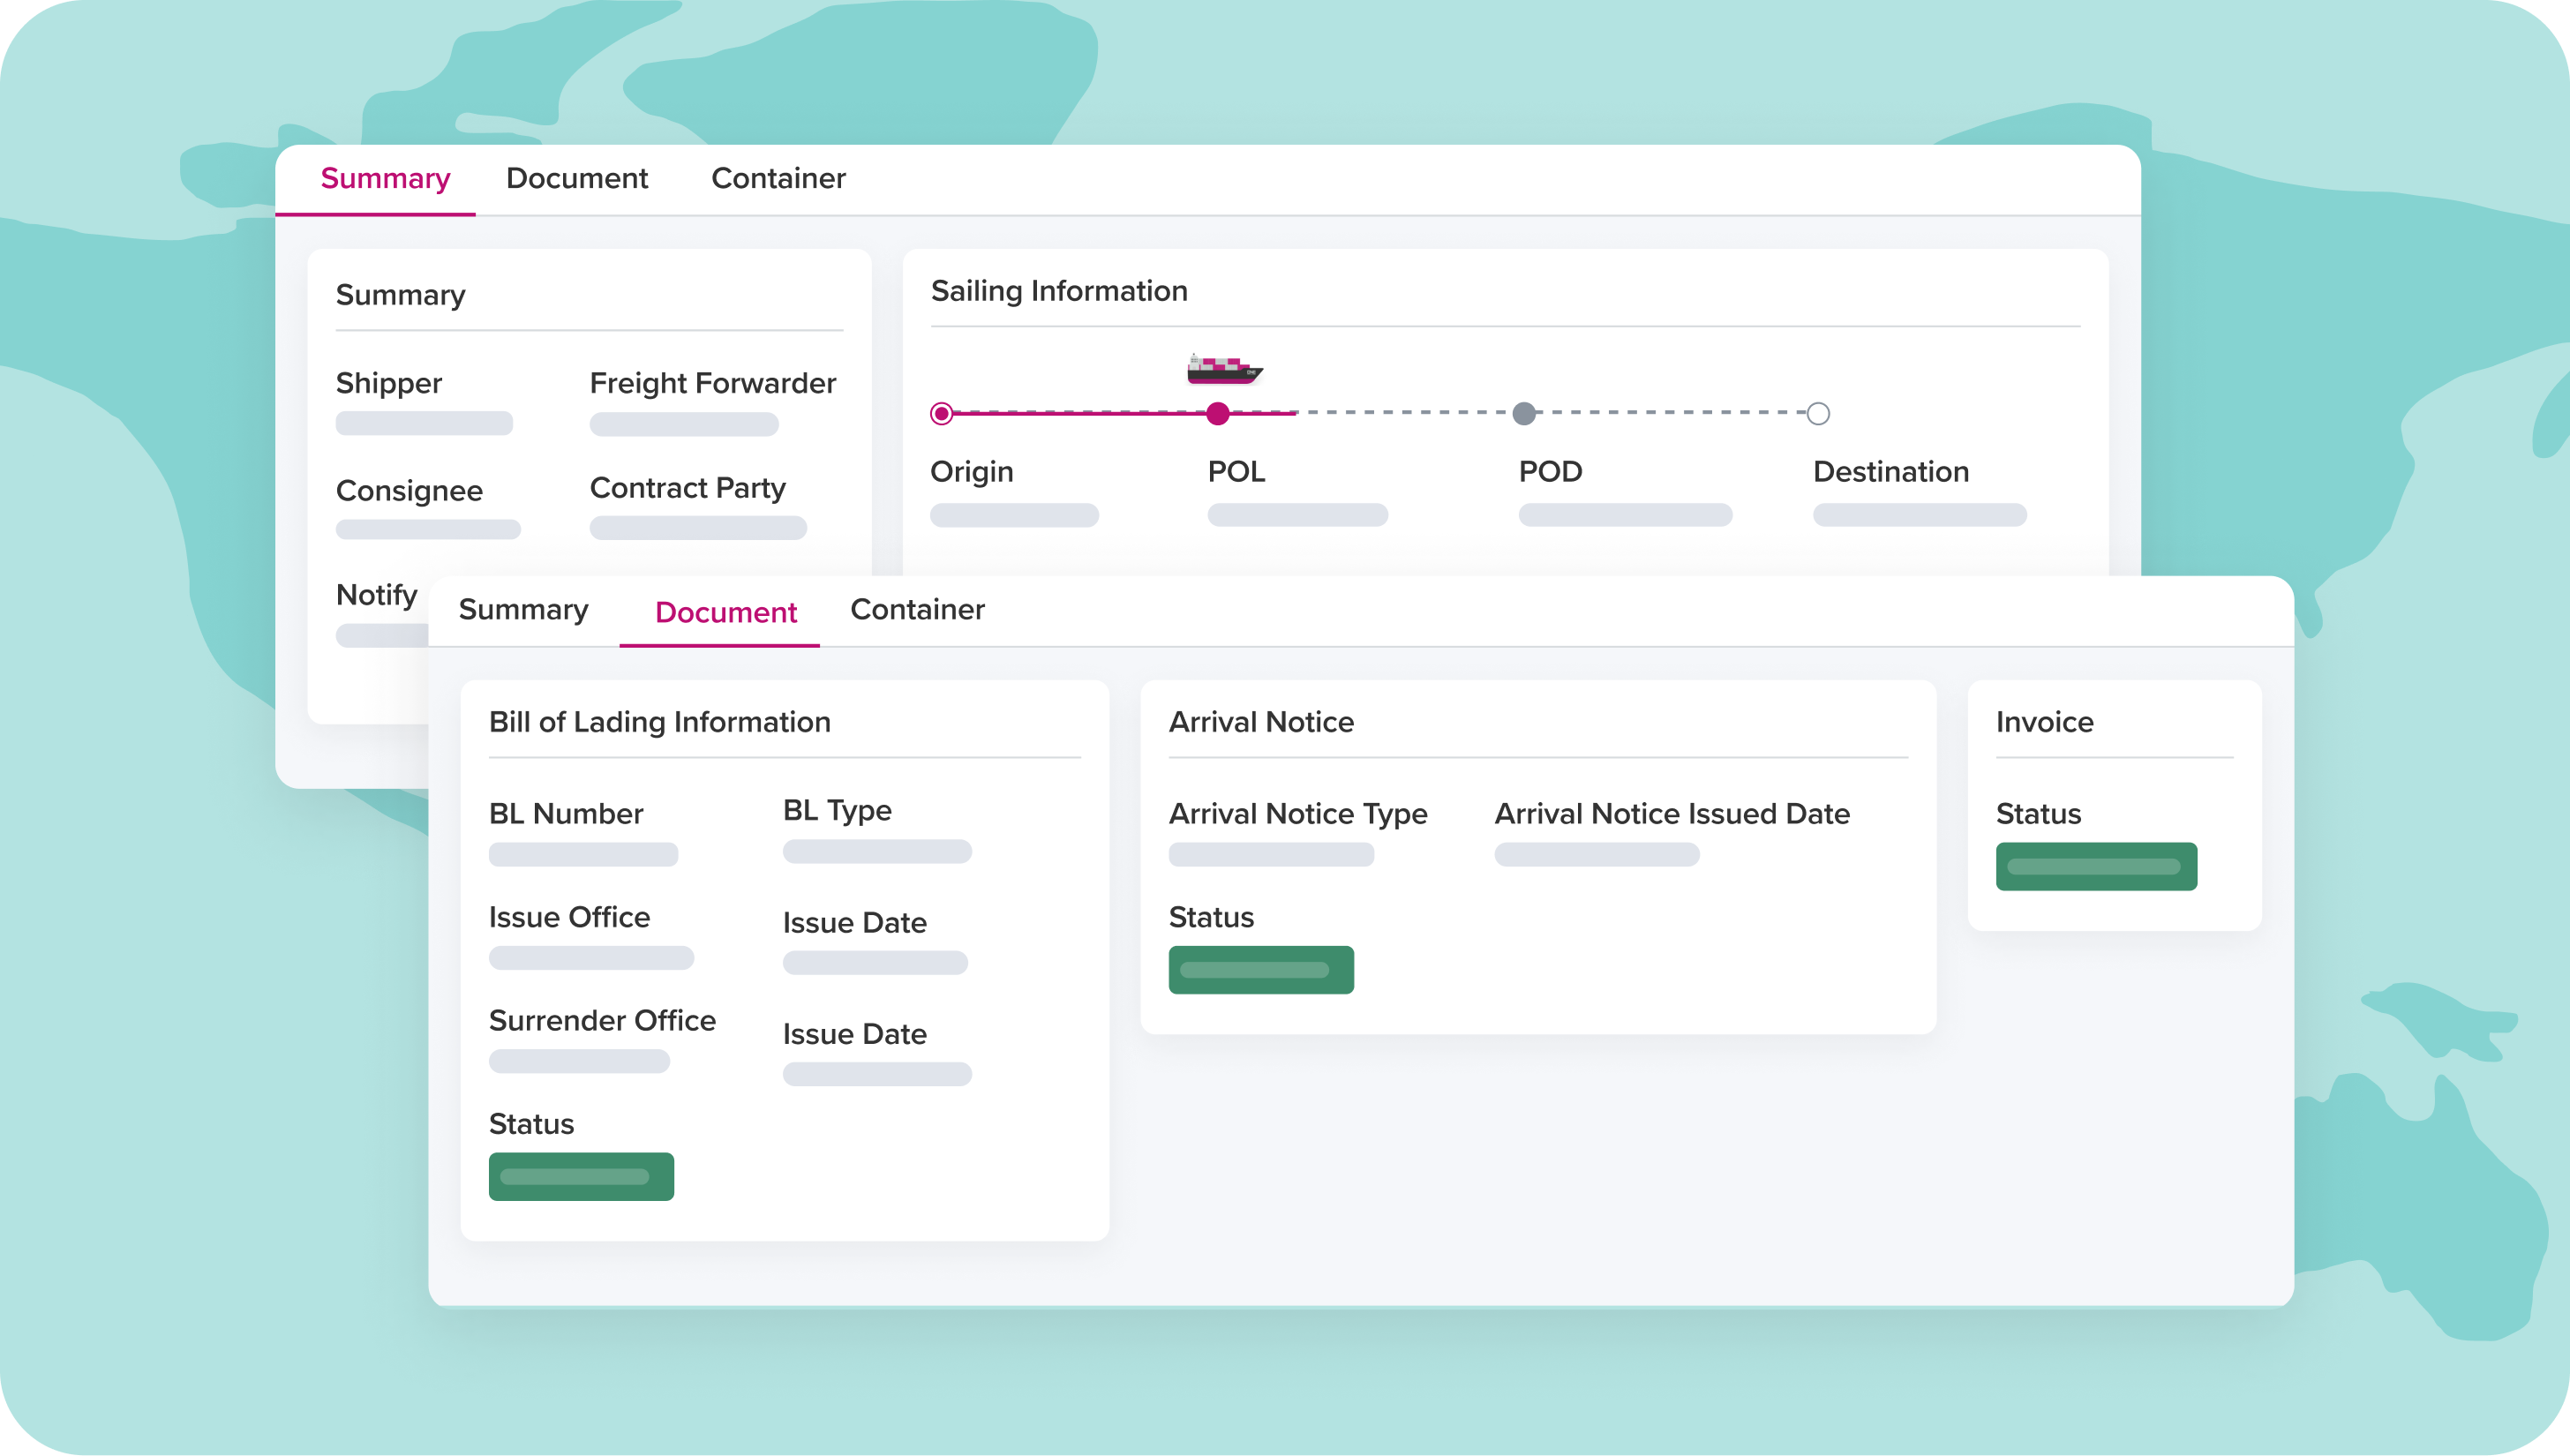Screen dimensions: 2570x1456
Task: Click the pink progress line between Origin and POL
Action: click(x=1080, y=412)
